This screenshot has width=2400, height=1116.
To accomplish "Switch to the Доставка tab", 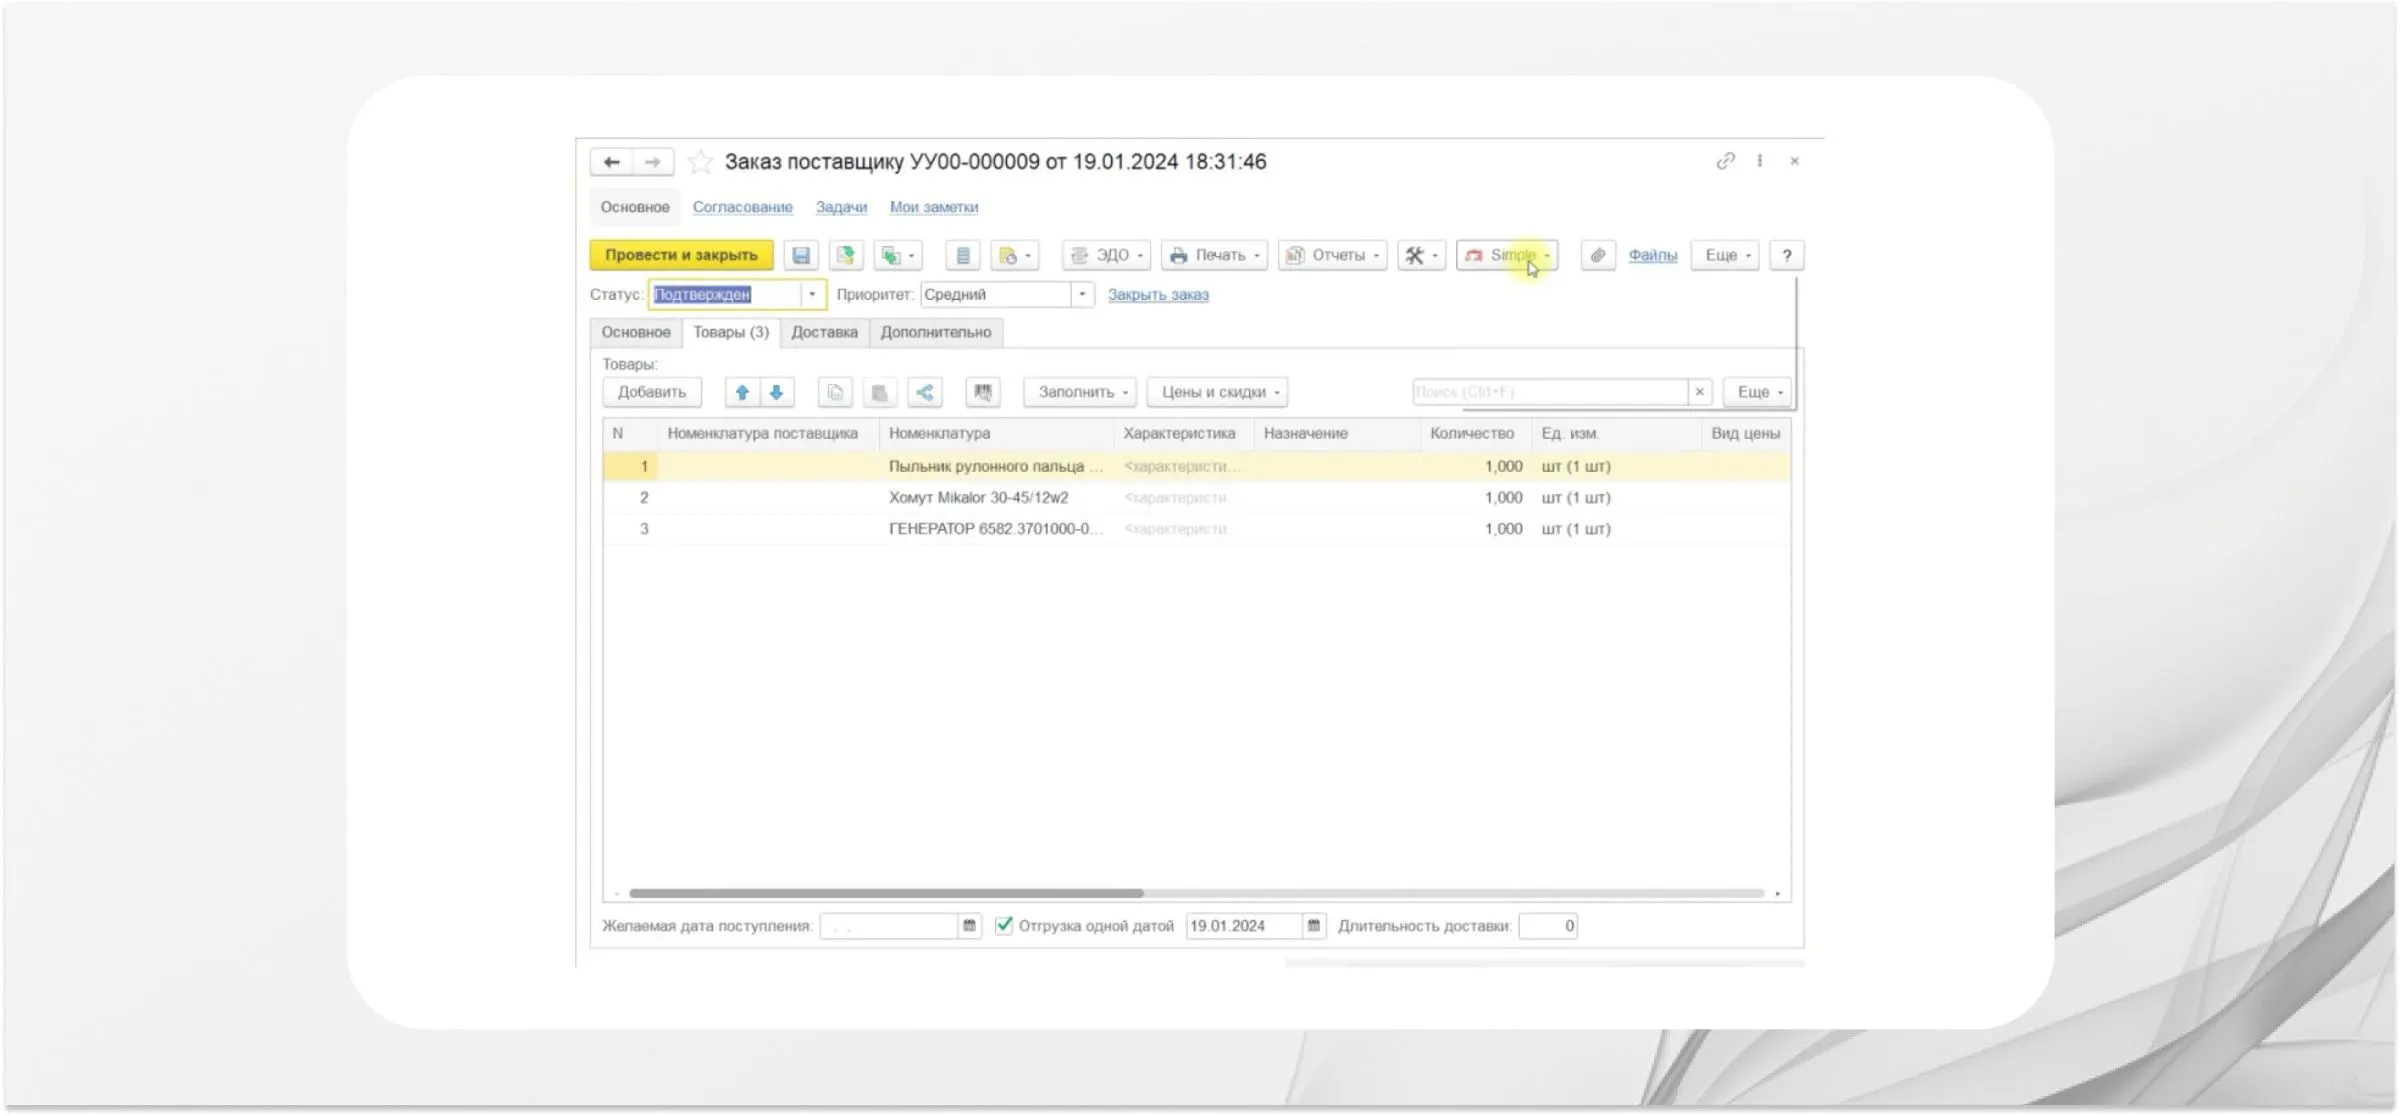I will click(x=824, y=332).
